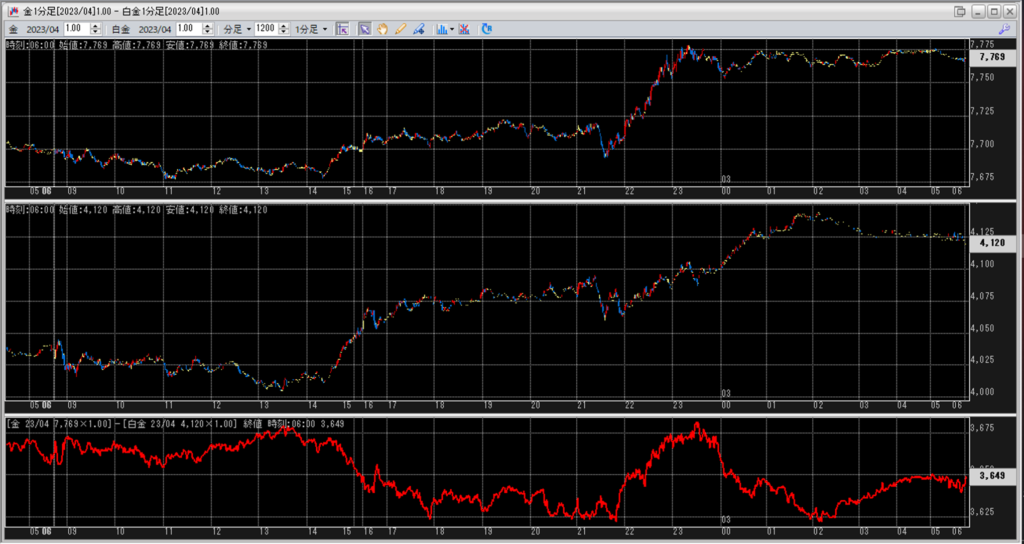Viewport: 1024px width, 544px height.
Task: Click the 1200 bar count spinner arrows
Action: 284,29
